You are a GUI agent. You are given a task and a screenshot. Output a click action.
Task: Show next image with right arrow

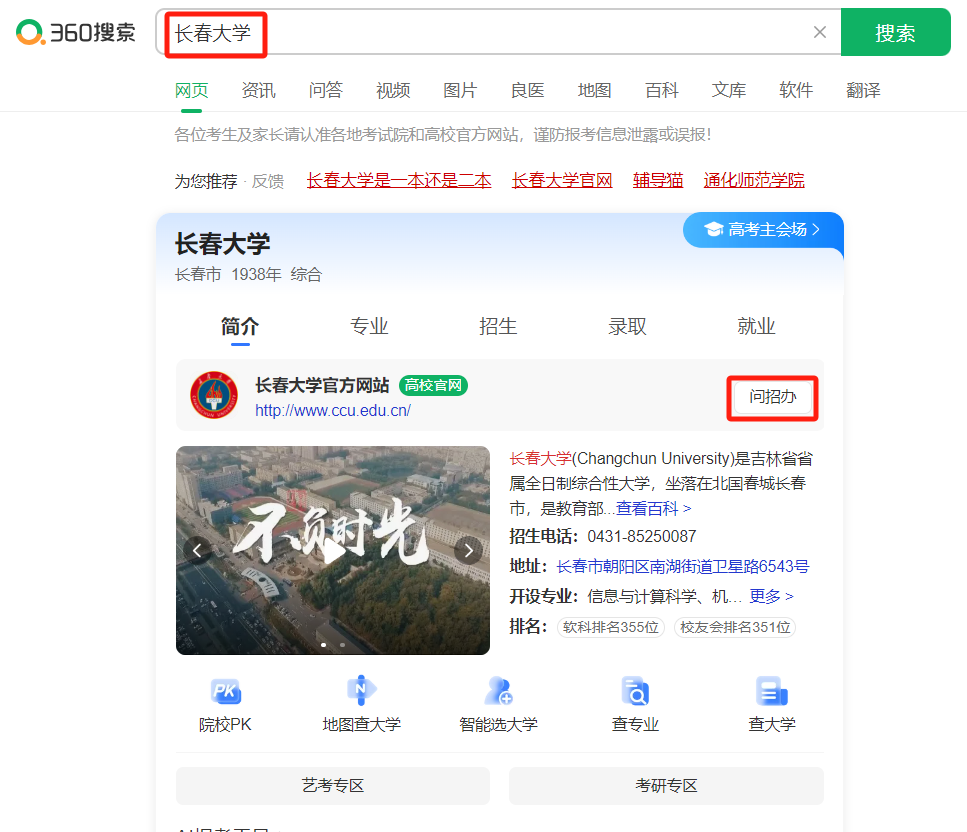(469, 550)
